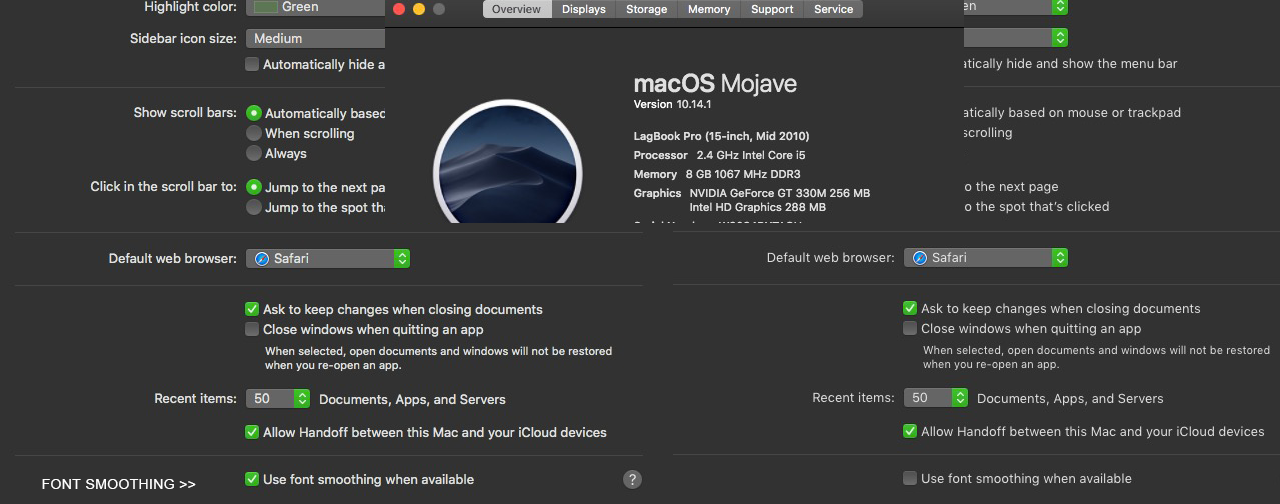Click left pane Documents, Apps, and Servers text
Viewport: 1280px width, 504px height.
[x=412, y=399]
